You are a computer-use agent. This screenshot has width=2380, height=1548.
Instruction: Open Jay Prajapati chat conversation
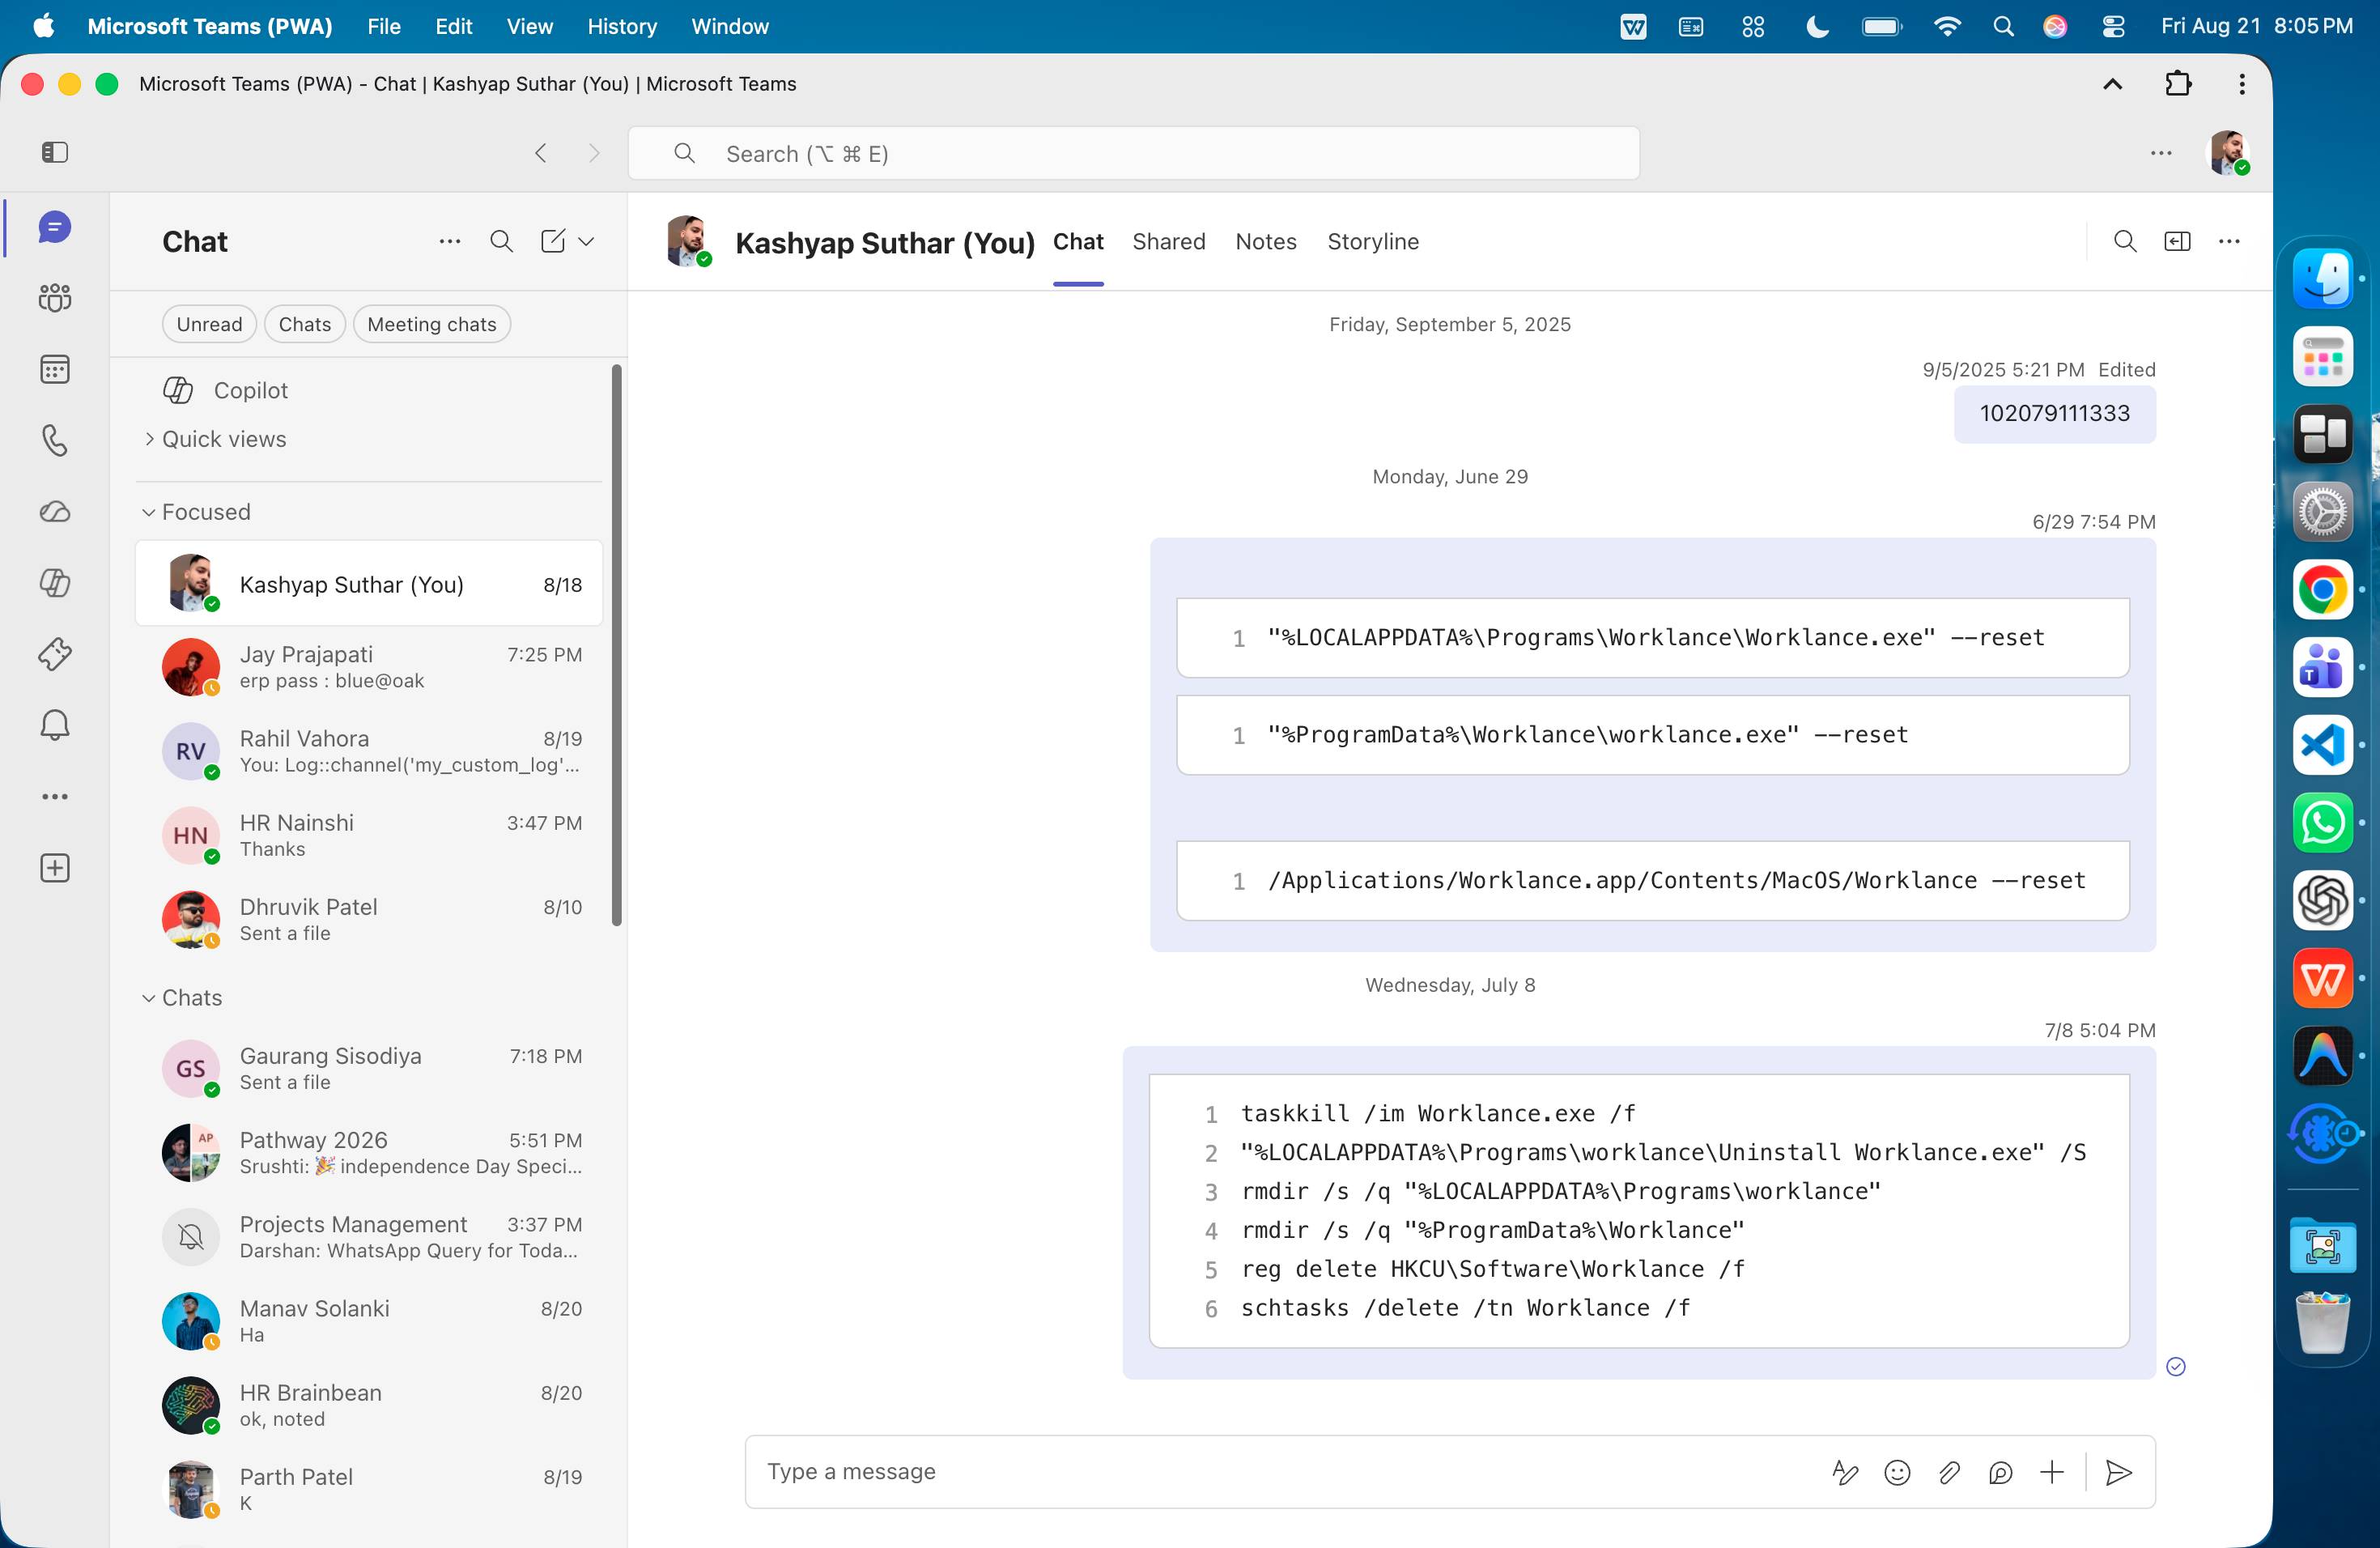369,667
